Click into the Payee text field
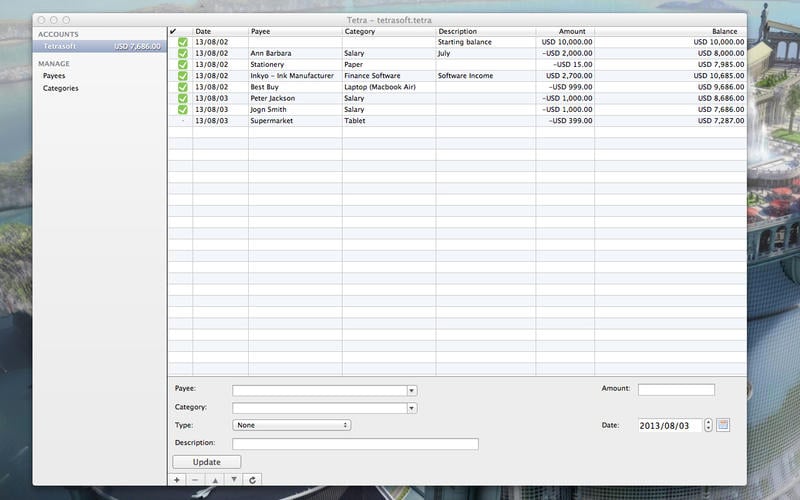 coord(319,391)
